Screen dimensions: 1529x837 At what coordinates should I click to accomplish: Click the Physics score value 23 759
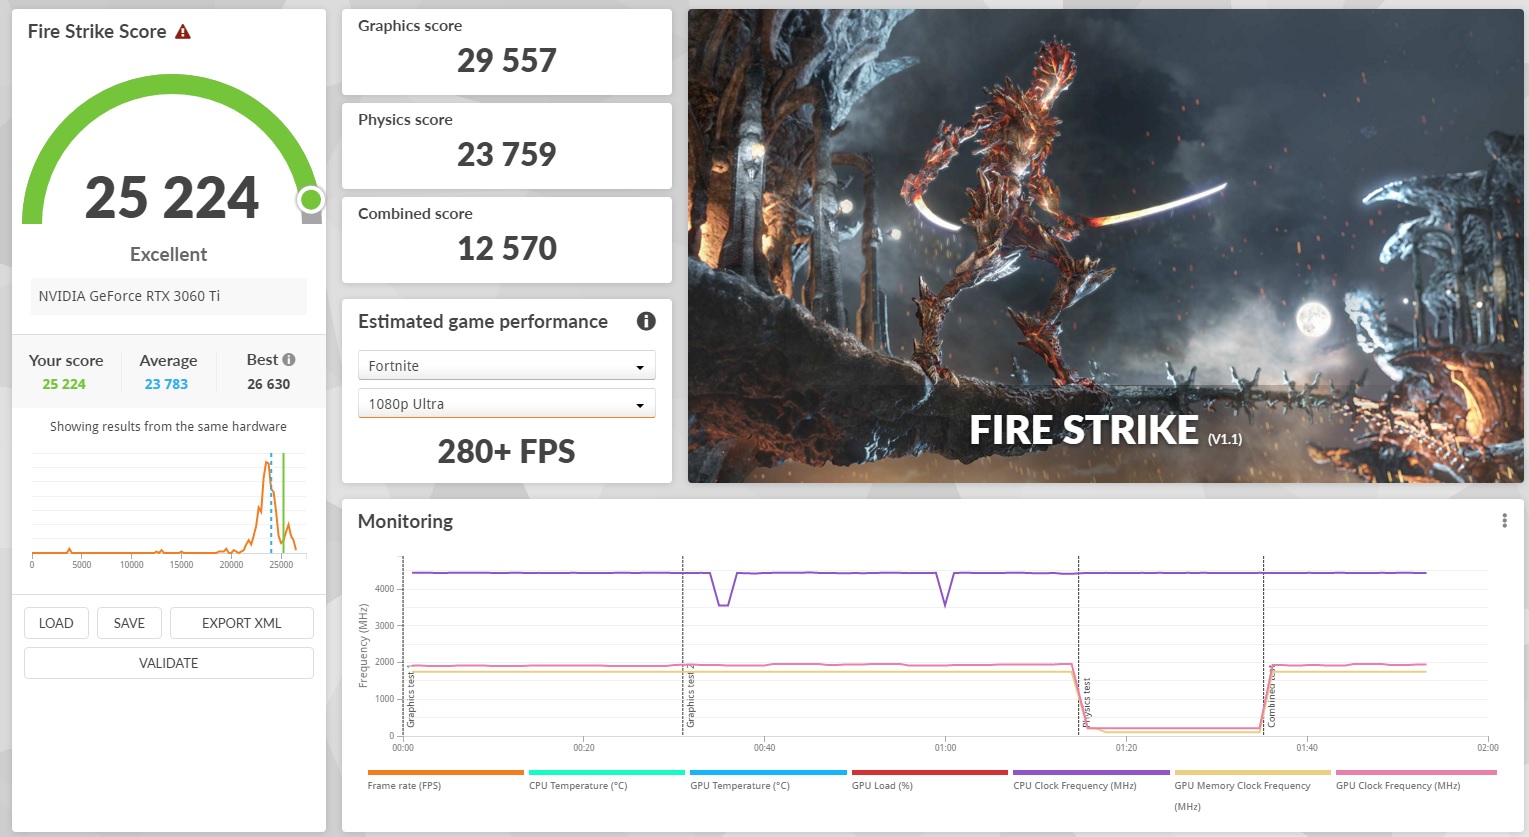tap(506, 155)
